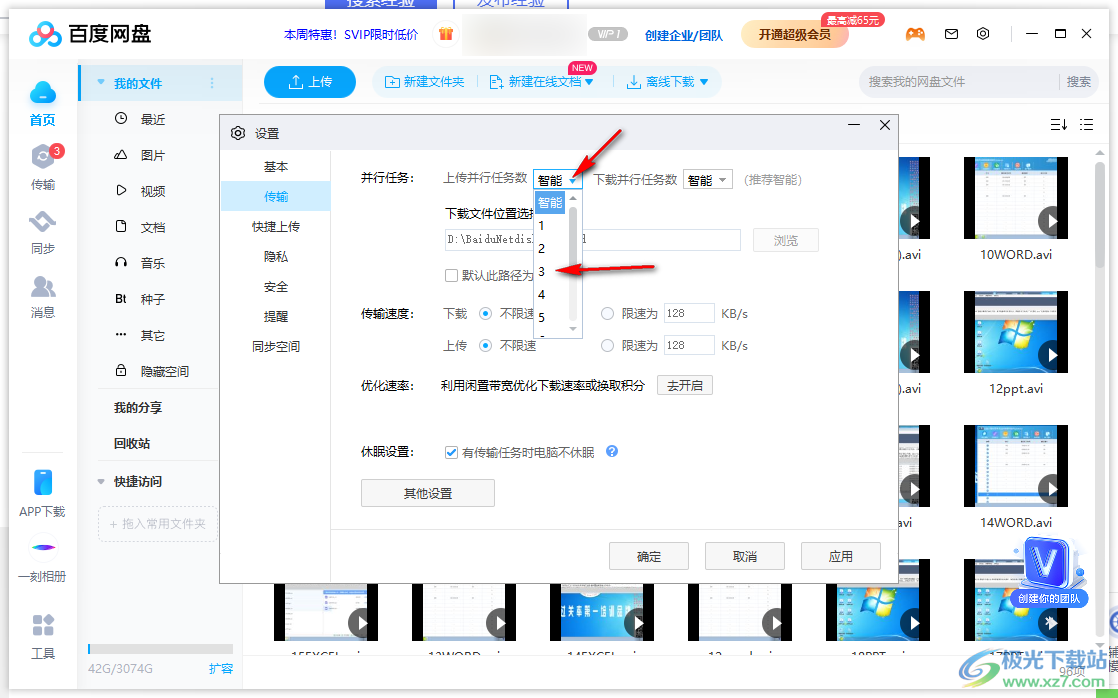The height and width of the screenshot is (698, 1118).
Task: Open the Transfer icon with badge
Action: coord(44,156)
